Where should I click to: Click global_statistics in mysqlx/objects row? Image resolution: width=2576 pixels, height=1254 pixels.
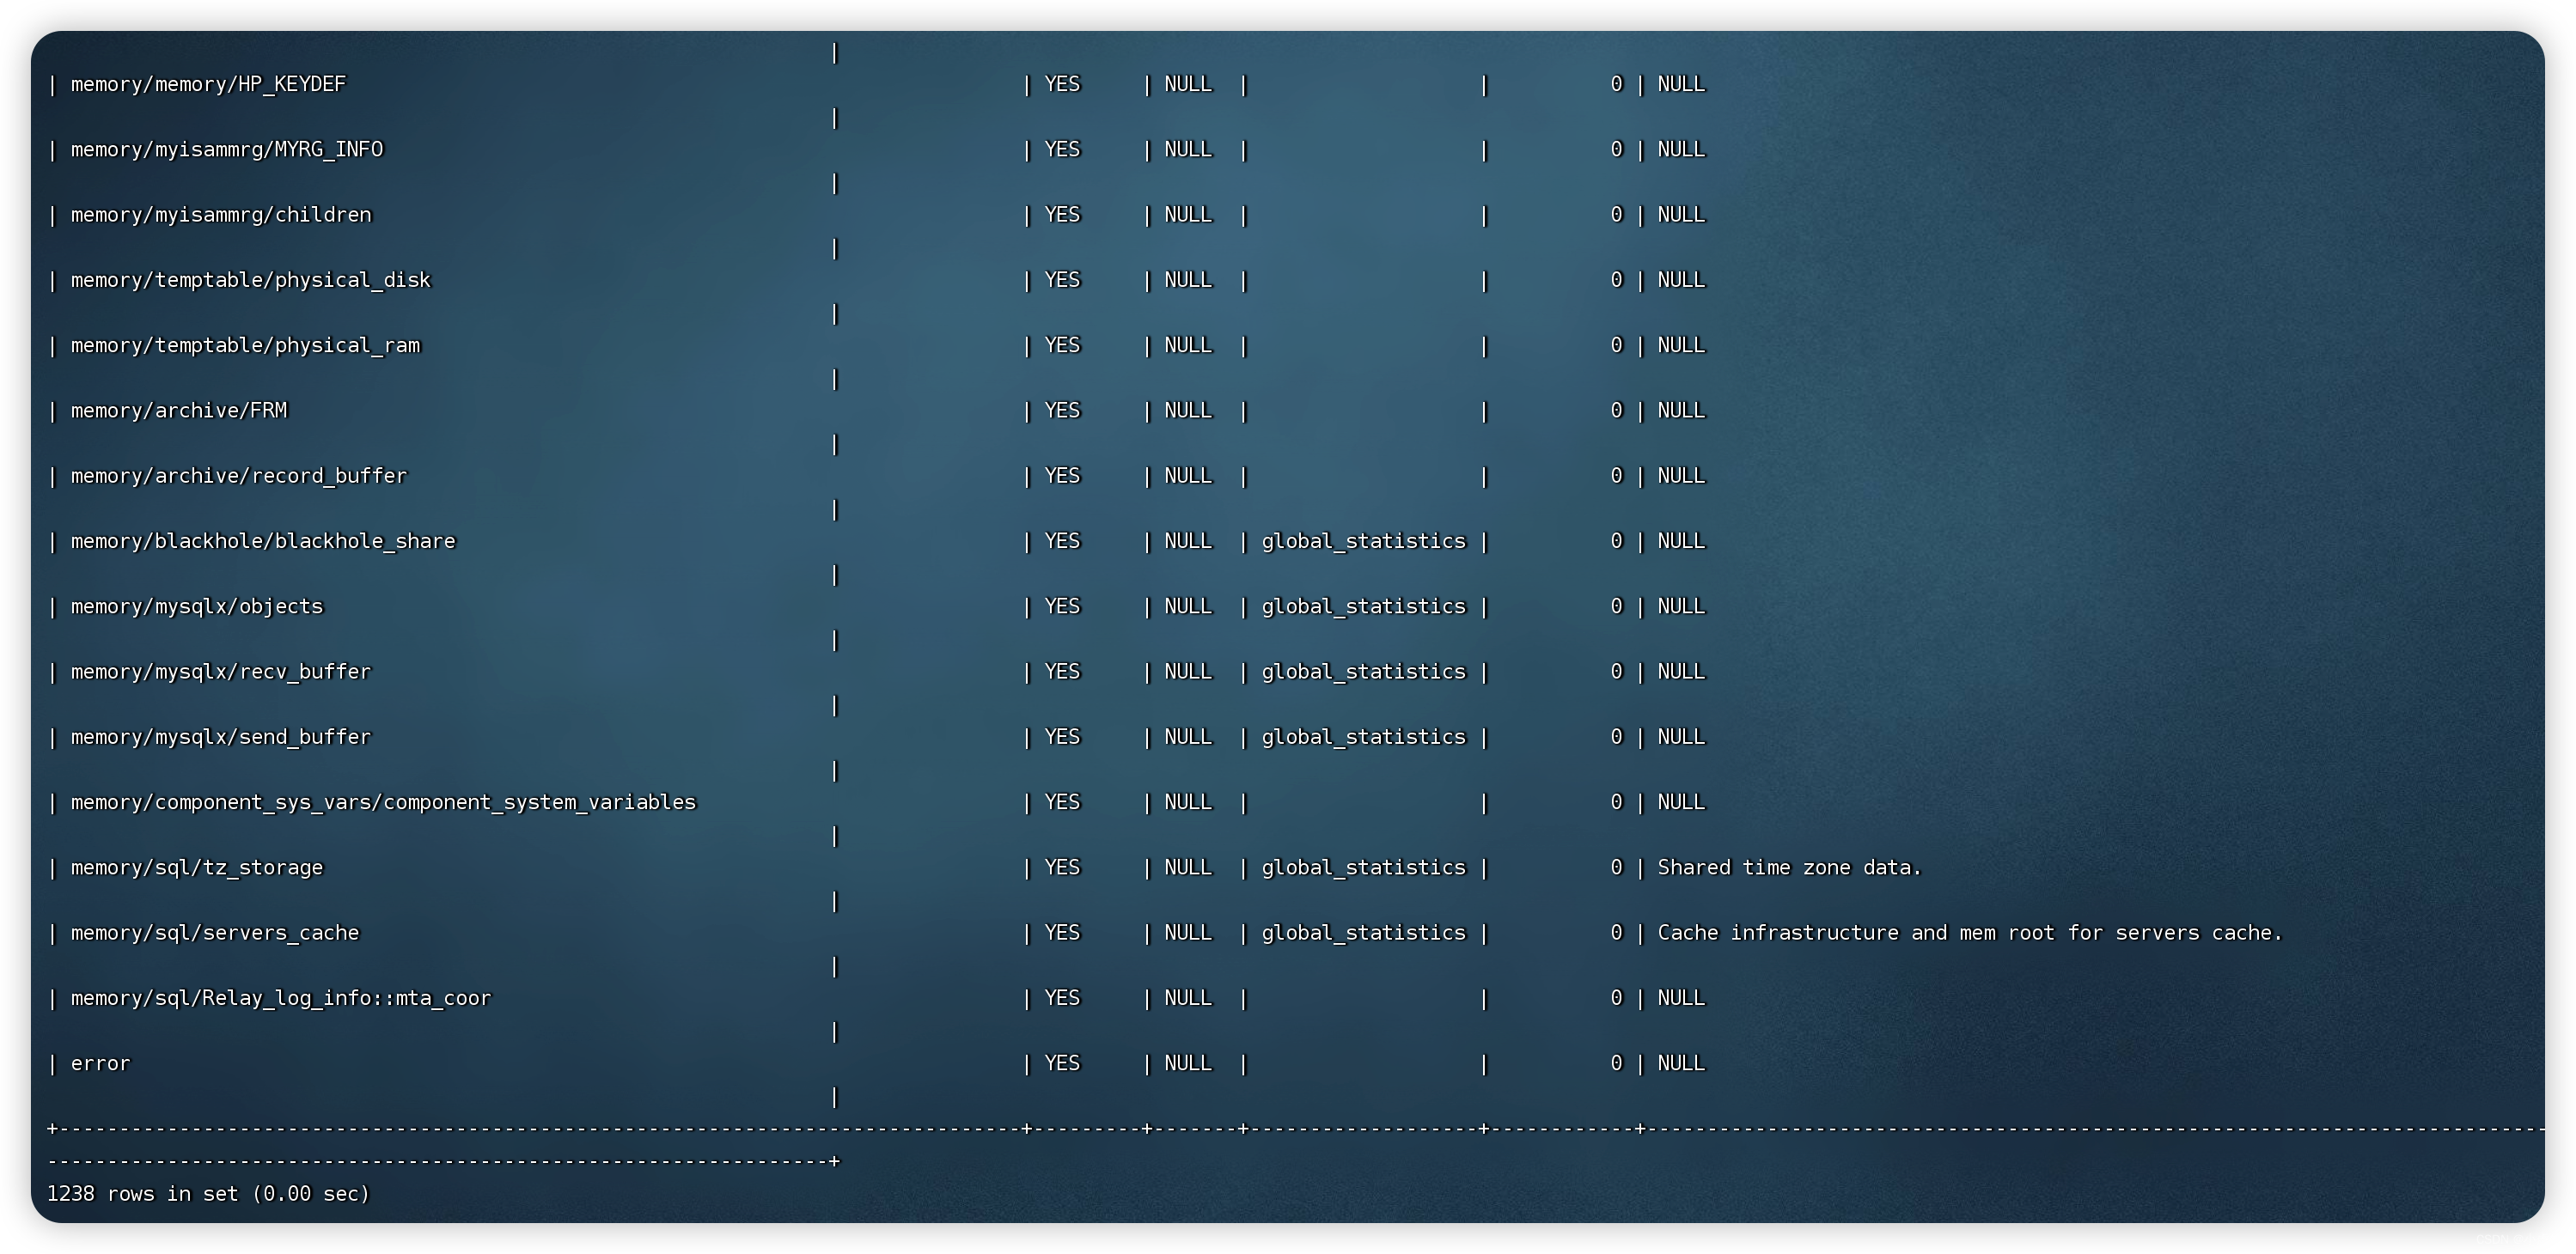point(1363,606)
